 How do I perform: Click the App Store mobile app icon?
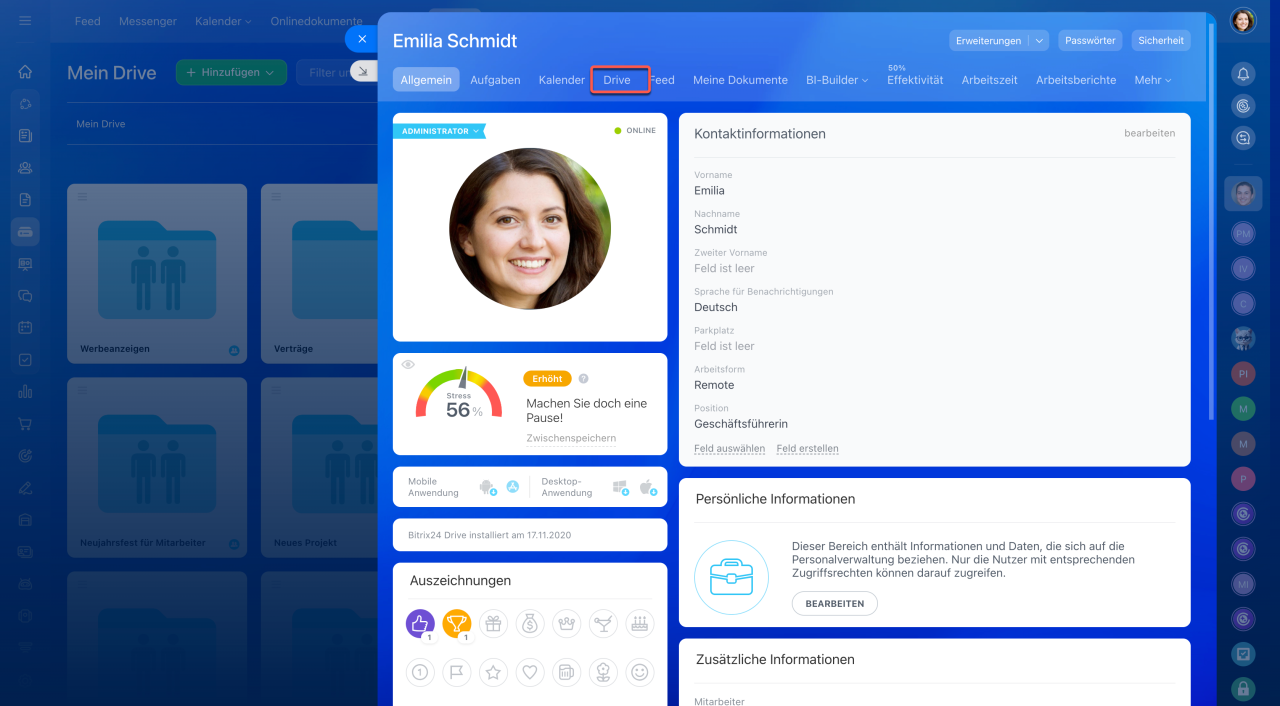512,487
